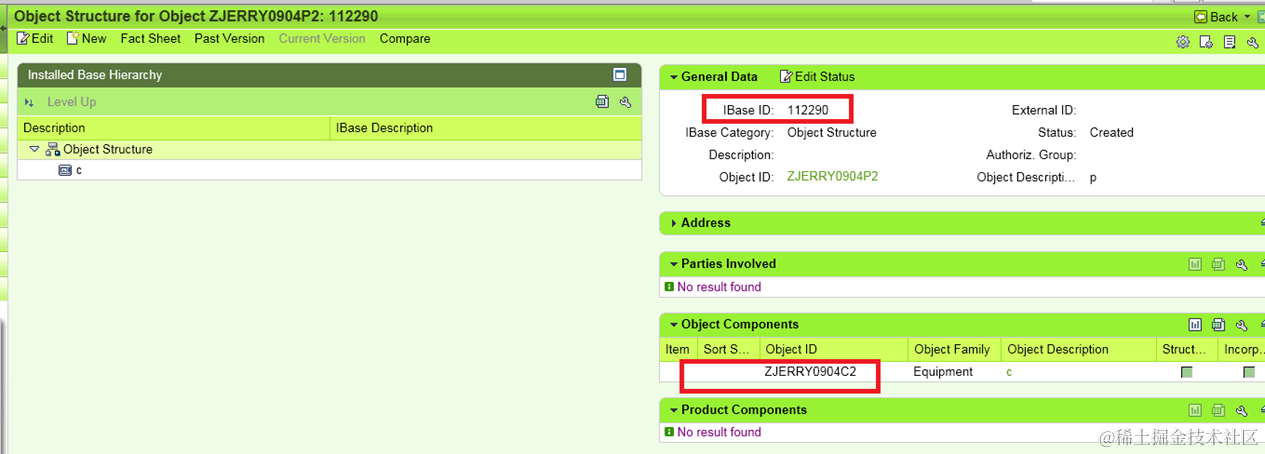Click the Item column header
Screen dimensions: 1265x454
click(x=678, y=349)
